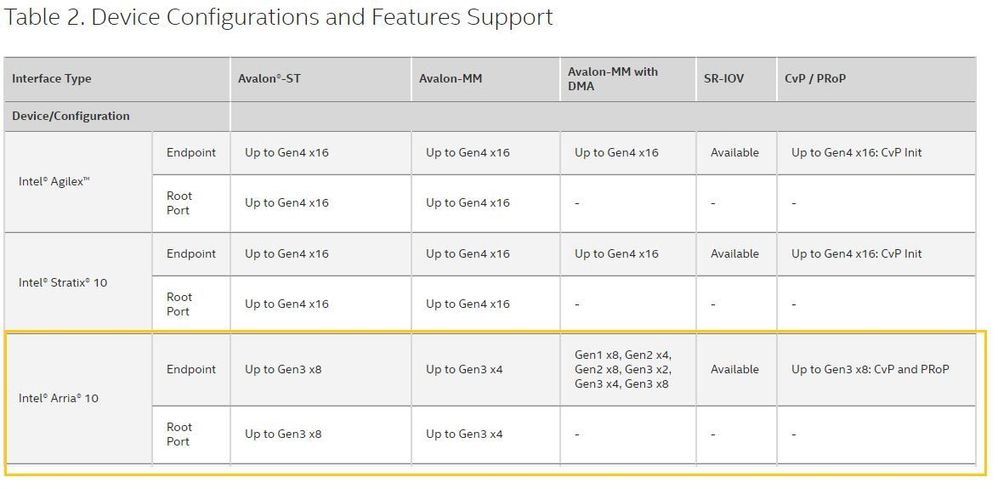The image size is (998, 489).
Task: Click the Intel Stratix 10 device cell
Action: coord(62,283)
